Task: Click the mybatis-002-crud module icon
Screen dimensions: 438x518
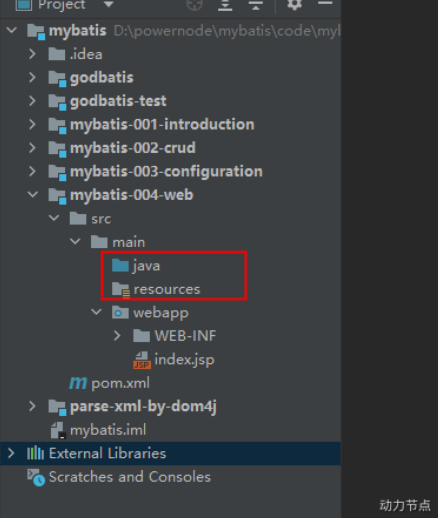Action: coord(57,149)
